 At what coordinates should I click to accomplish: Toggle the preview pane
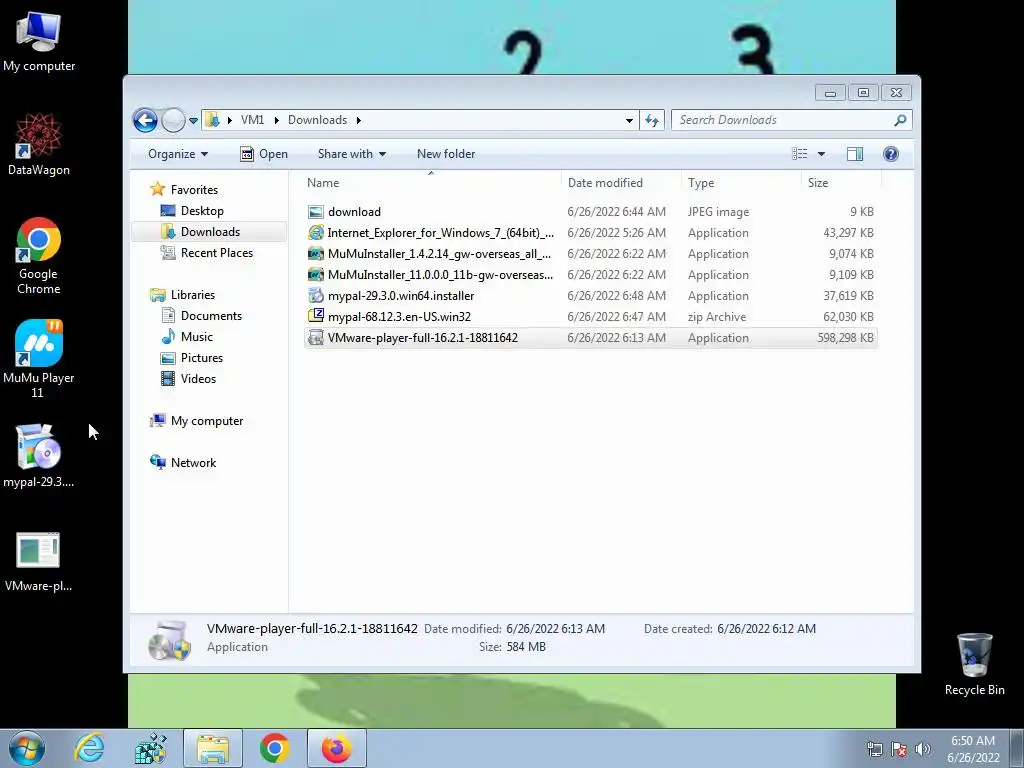pyautogui.click(x=855, y=154)
